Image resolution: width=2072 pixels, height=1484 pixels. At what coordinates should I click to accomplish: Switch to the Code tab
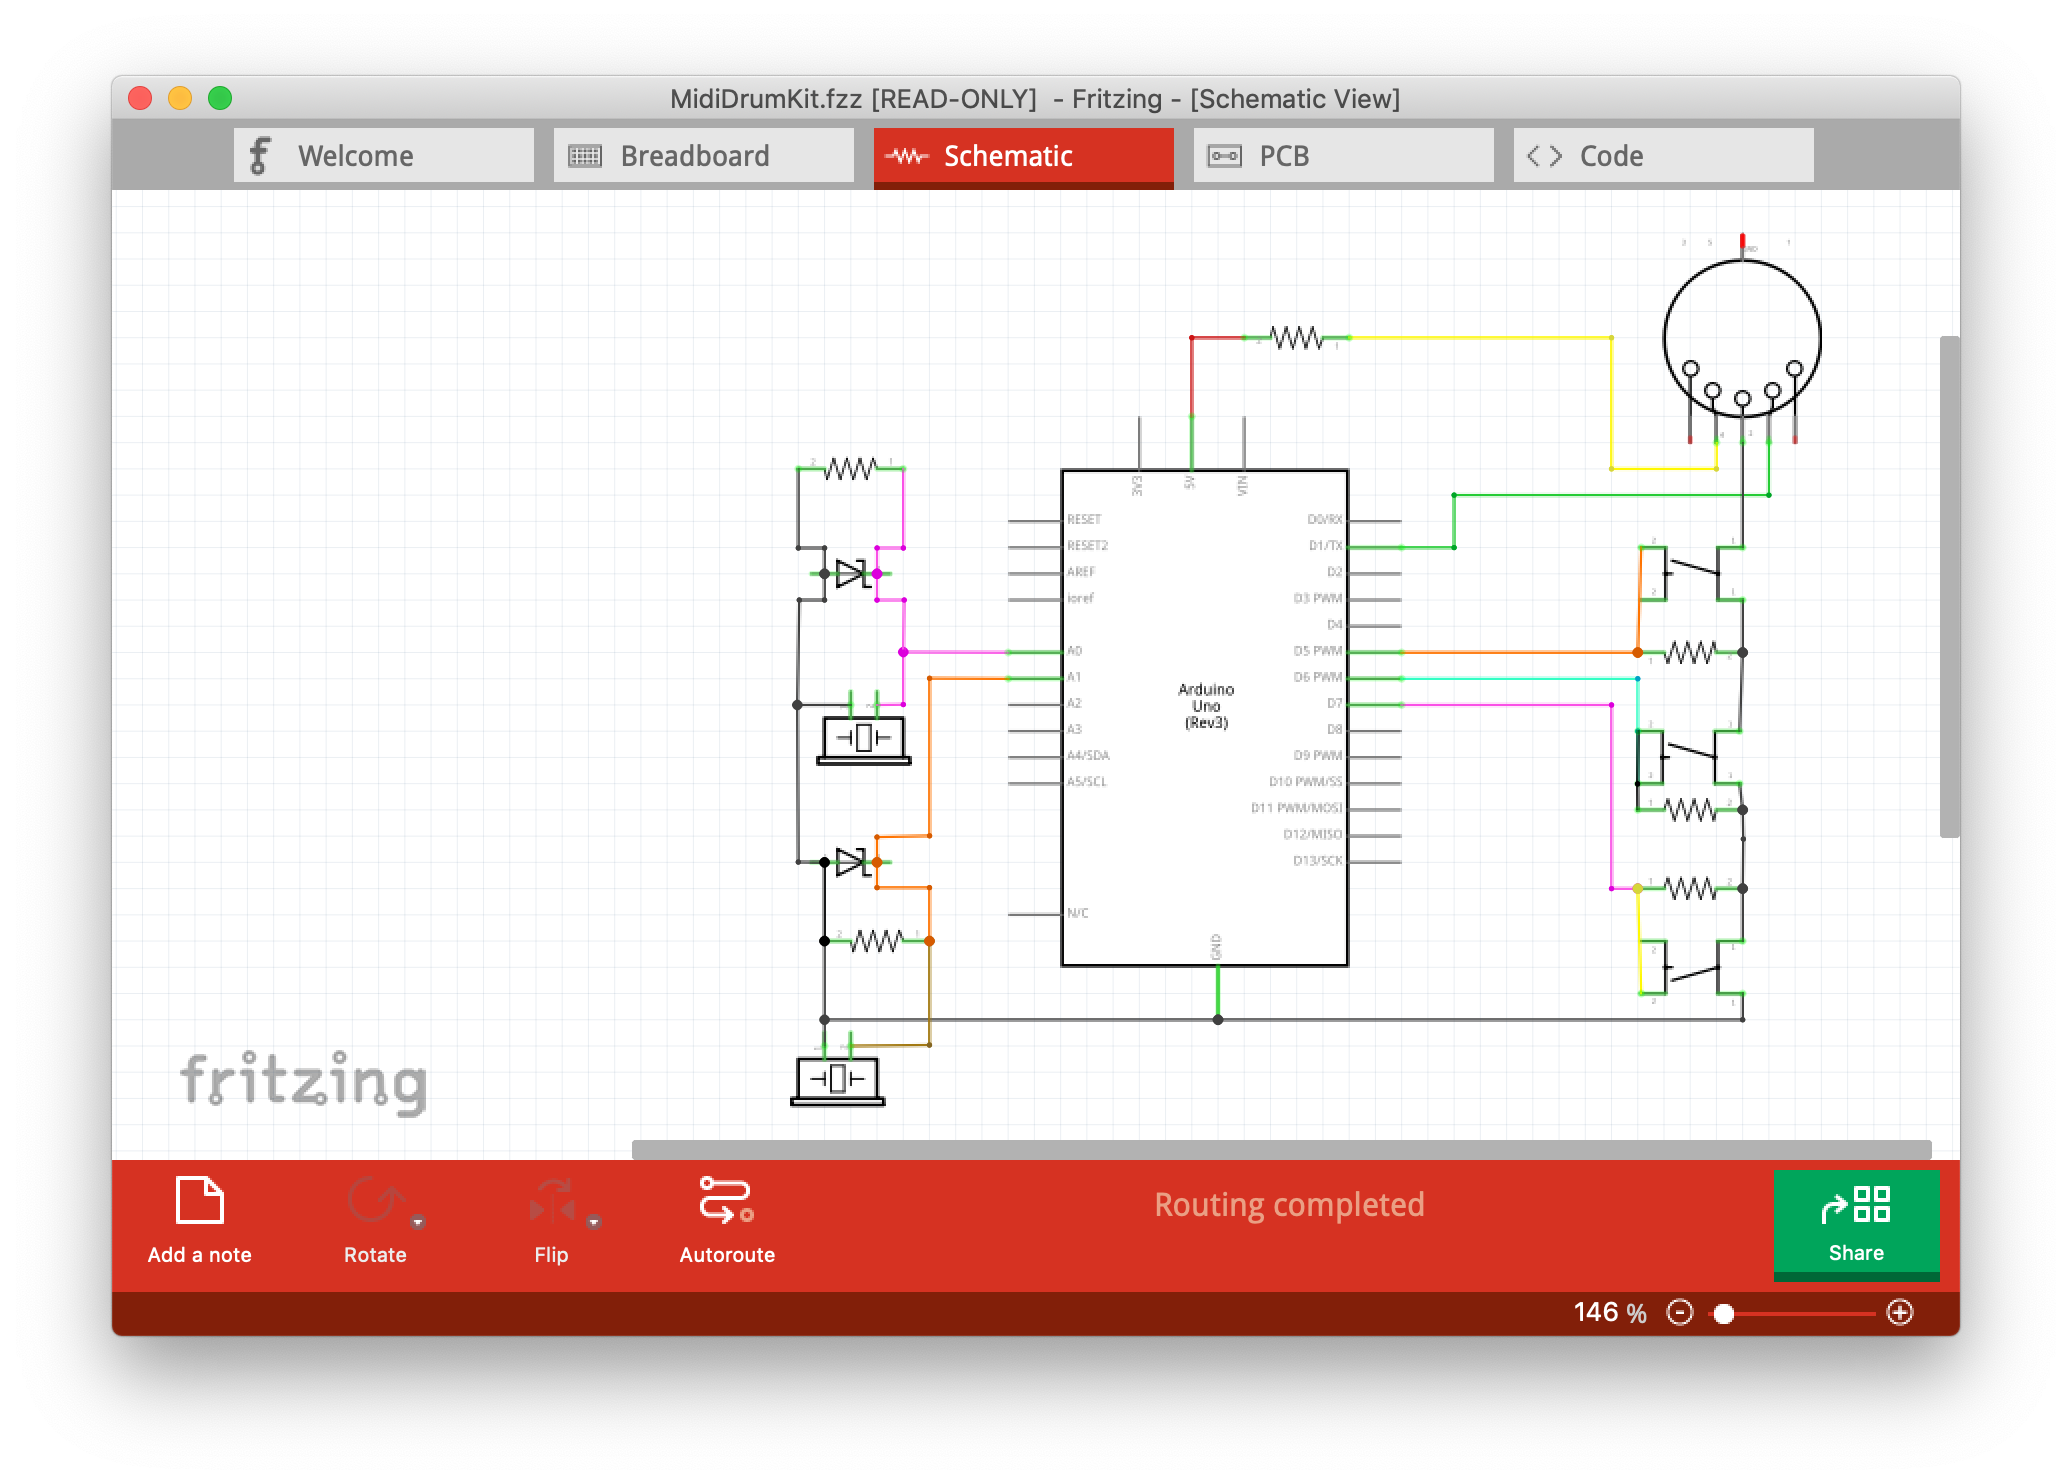1663,155
